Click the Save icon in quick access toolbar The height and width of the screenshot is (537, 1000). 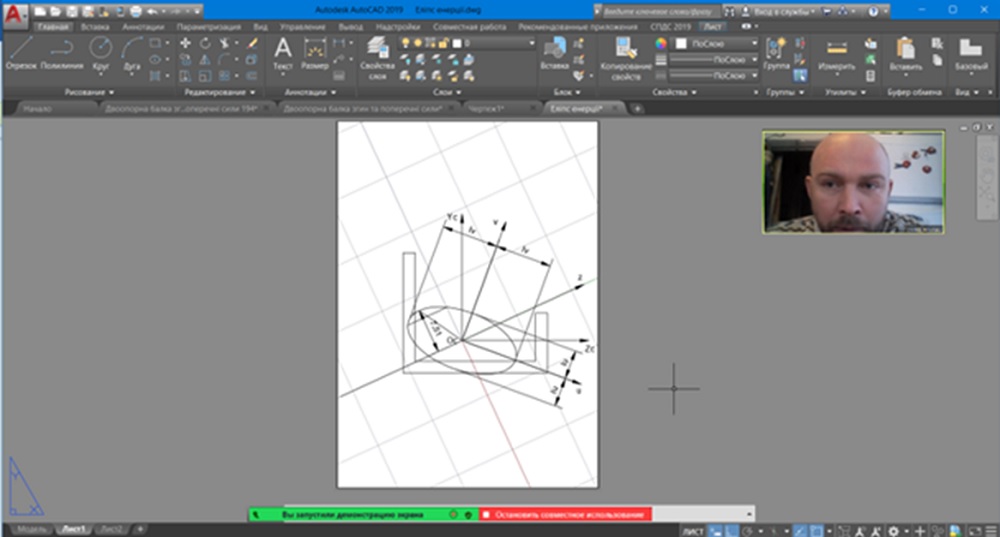[x=73, y=11]
